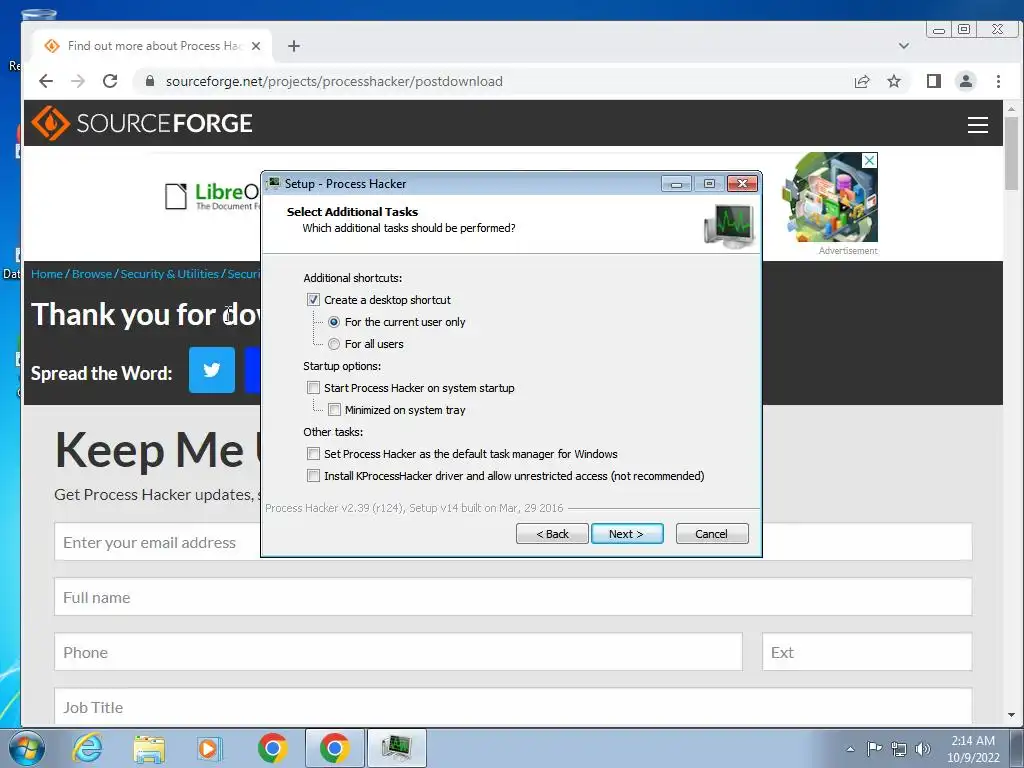Viewport: 1024px width, 768px height.
Task: Open Windows Explorer folder in taskbar
Action: 149,748
